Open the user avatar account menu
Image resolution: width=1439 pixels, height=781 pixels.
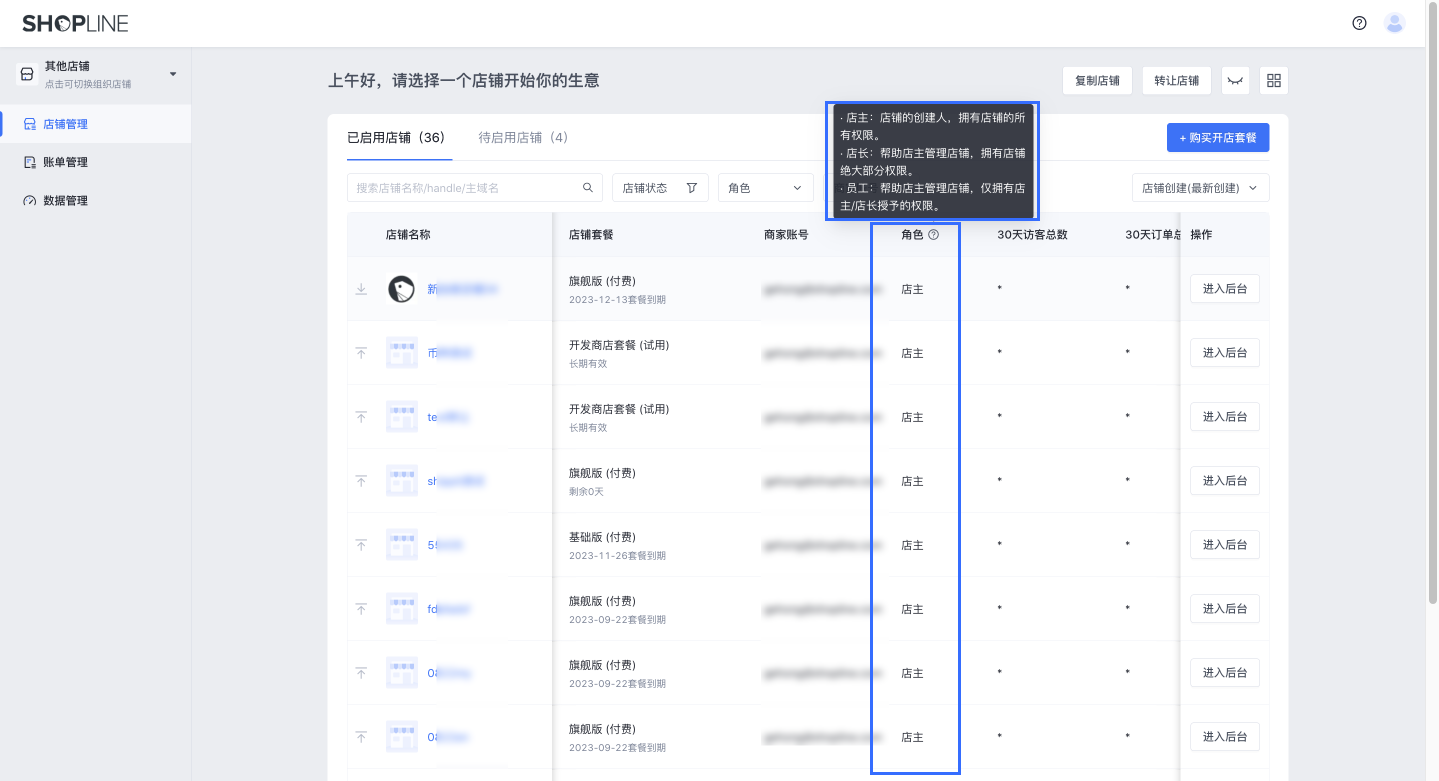click(x=1395, y=23)
